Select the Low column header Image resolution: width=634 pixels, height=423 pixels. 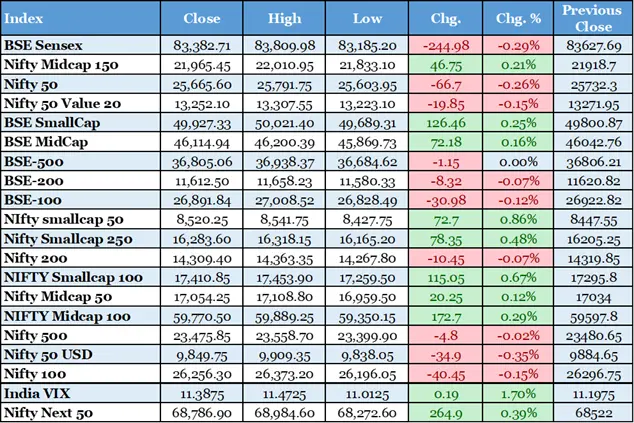point(368,18)
